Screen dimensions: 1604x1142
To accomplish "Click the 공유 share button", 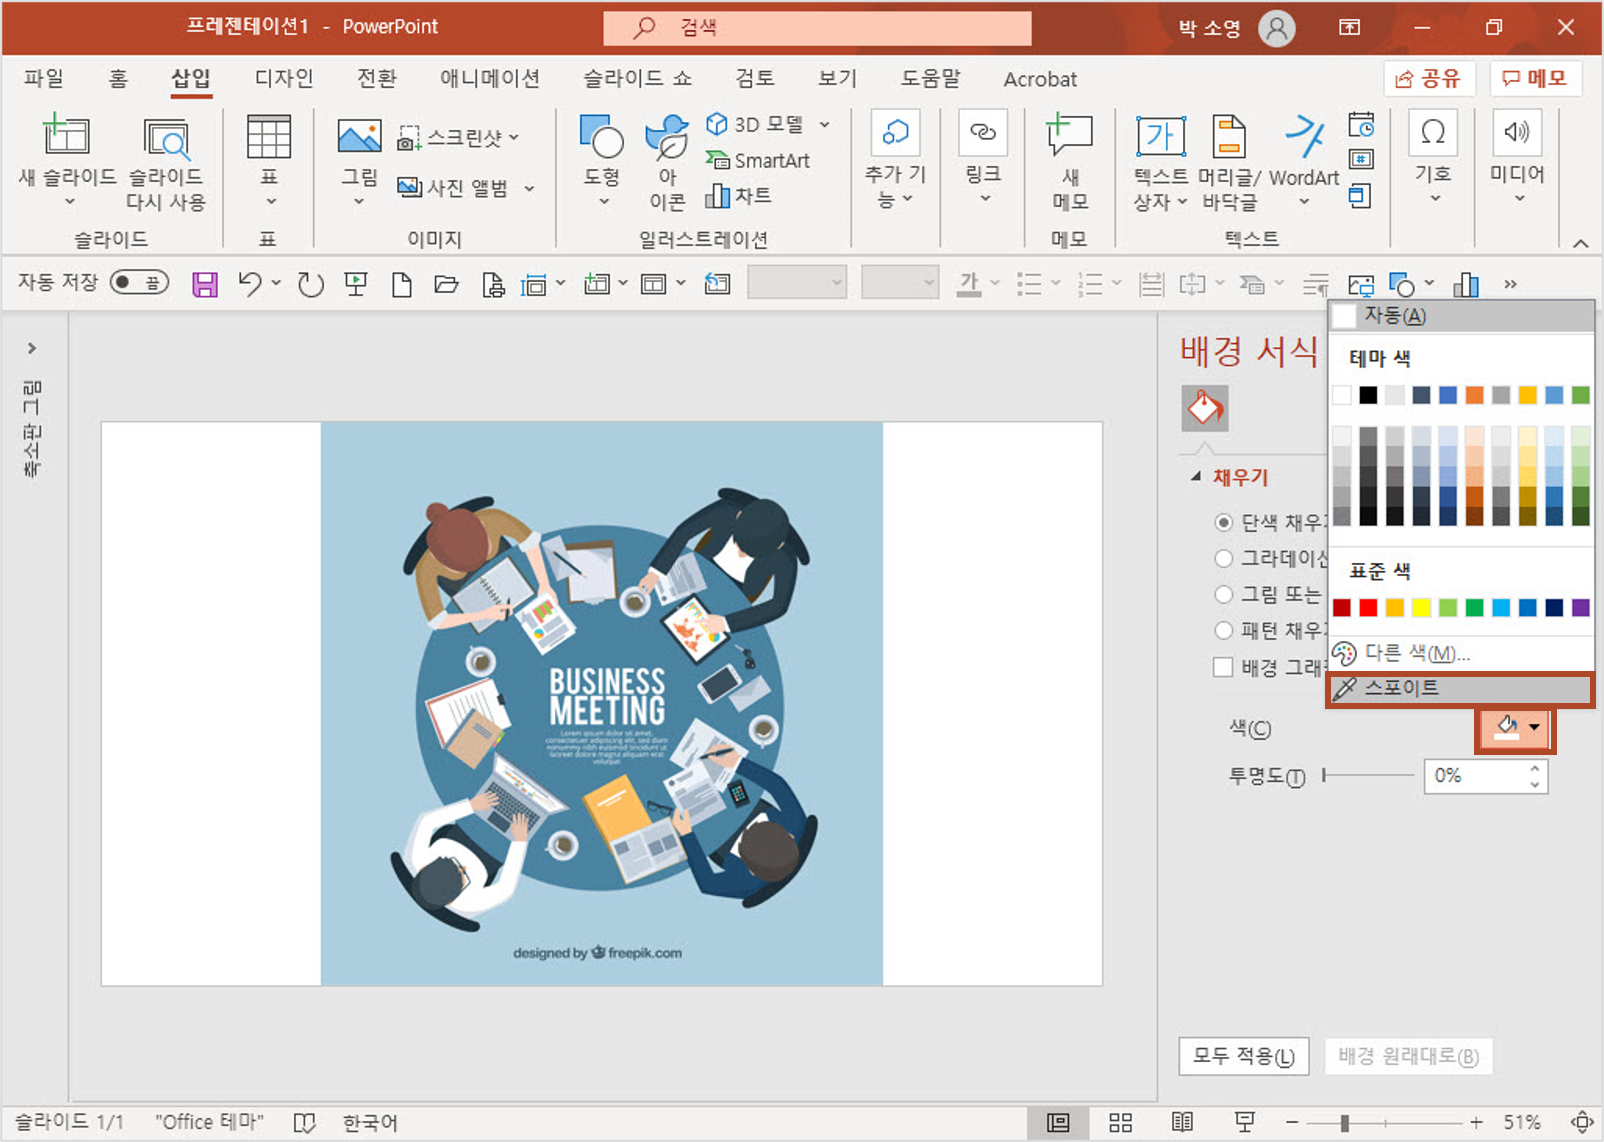I will [1428, 79].
